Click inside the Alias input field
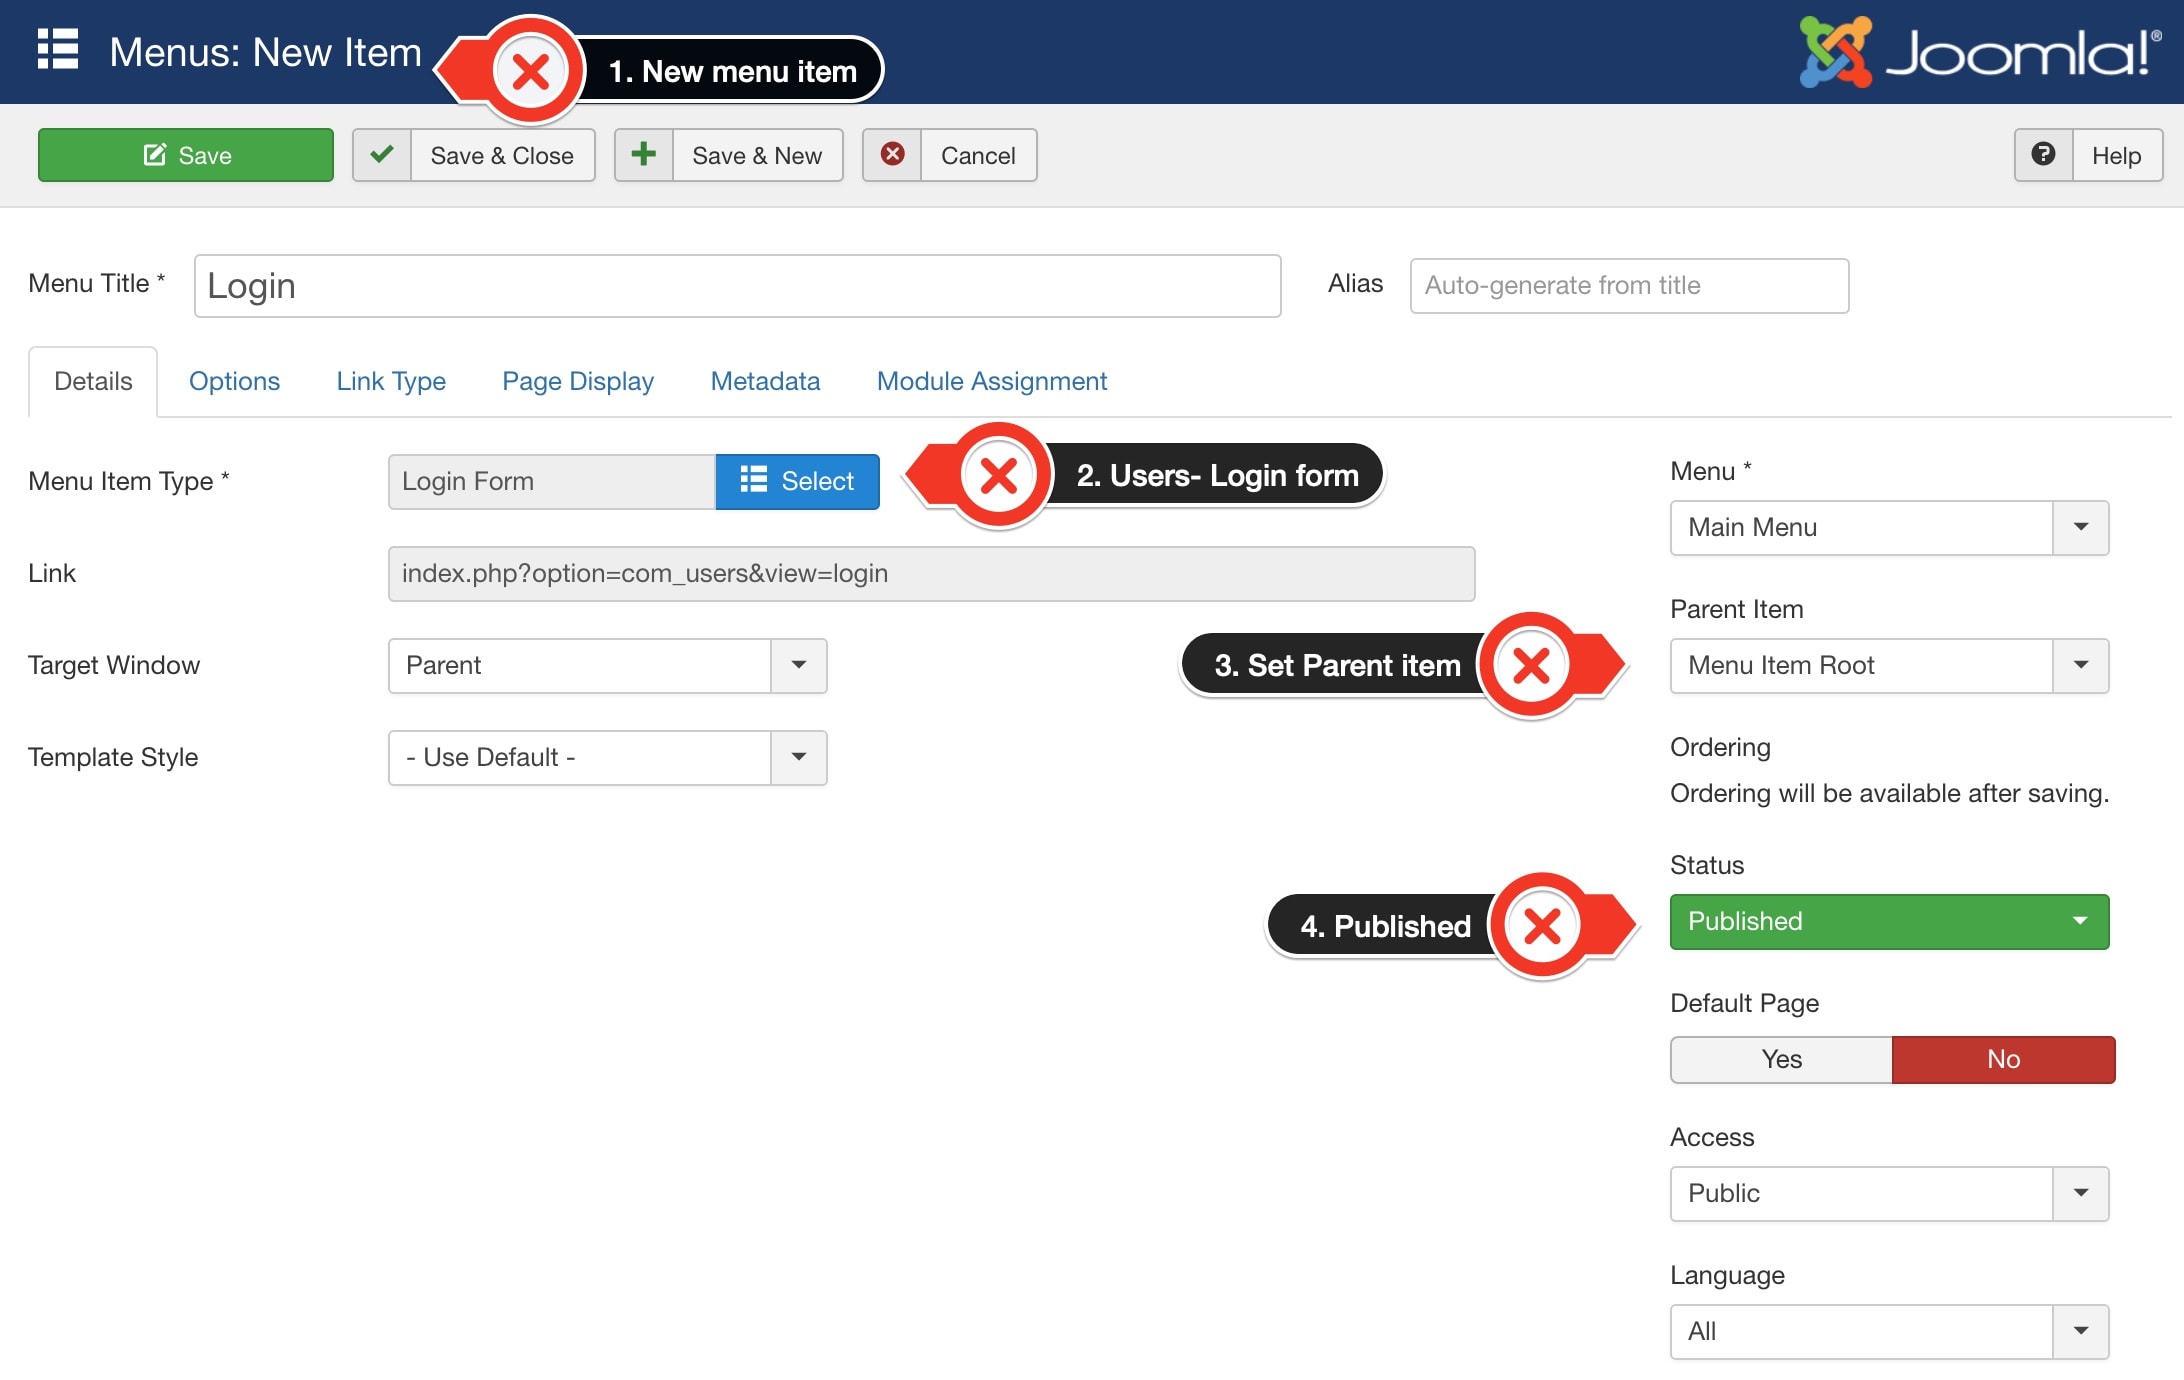This screenshot has height=1380, width=2184. [x=1628, y=285]
